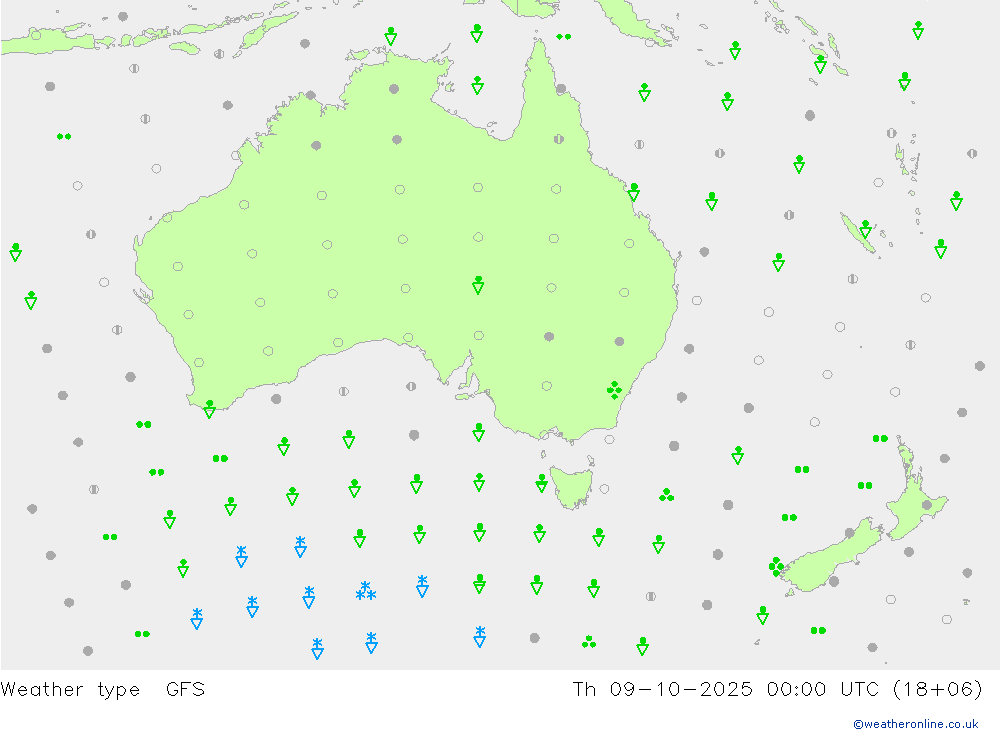Open the weatheronline.co.uk copyright link
The width and height of the screenshot is (1000, 733).
click(916, 724)
